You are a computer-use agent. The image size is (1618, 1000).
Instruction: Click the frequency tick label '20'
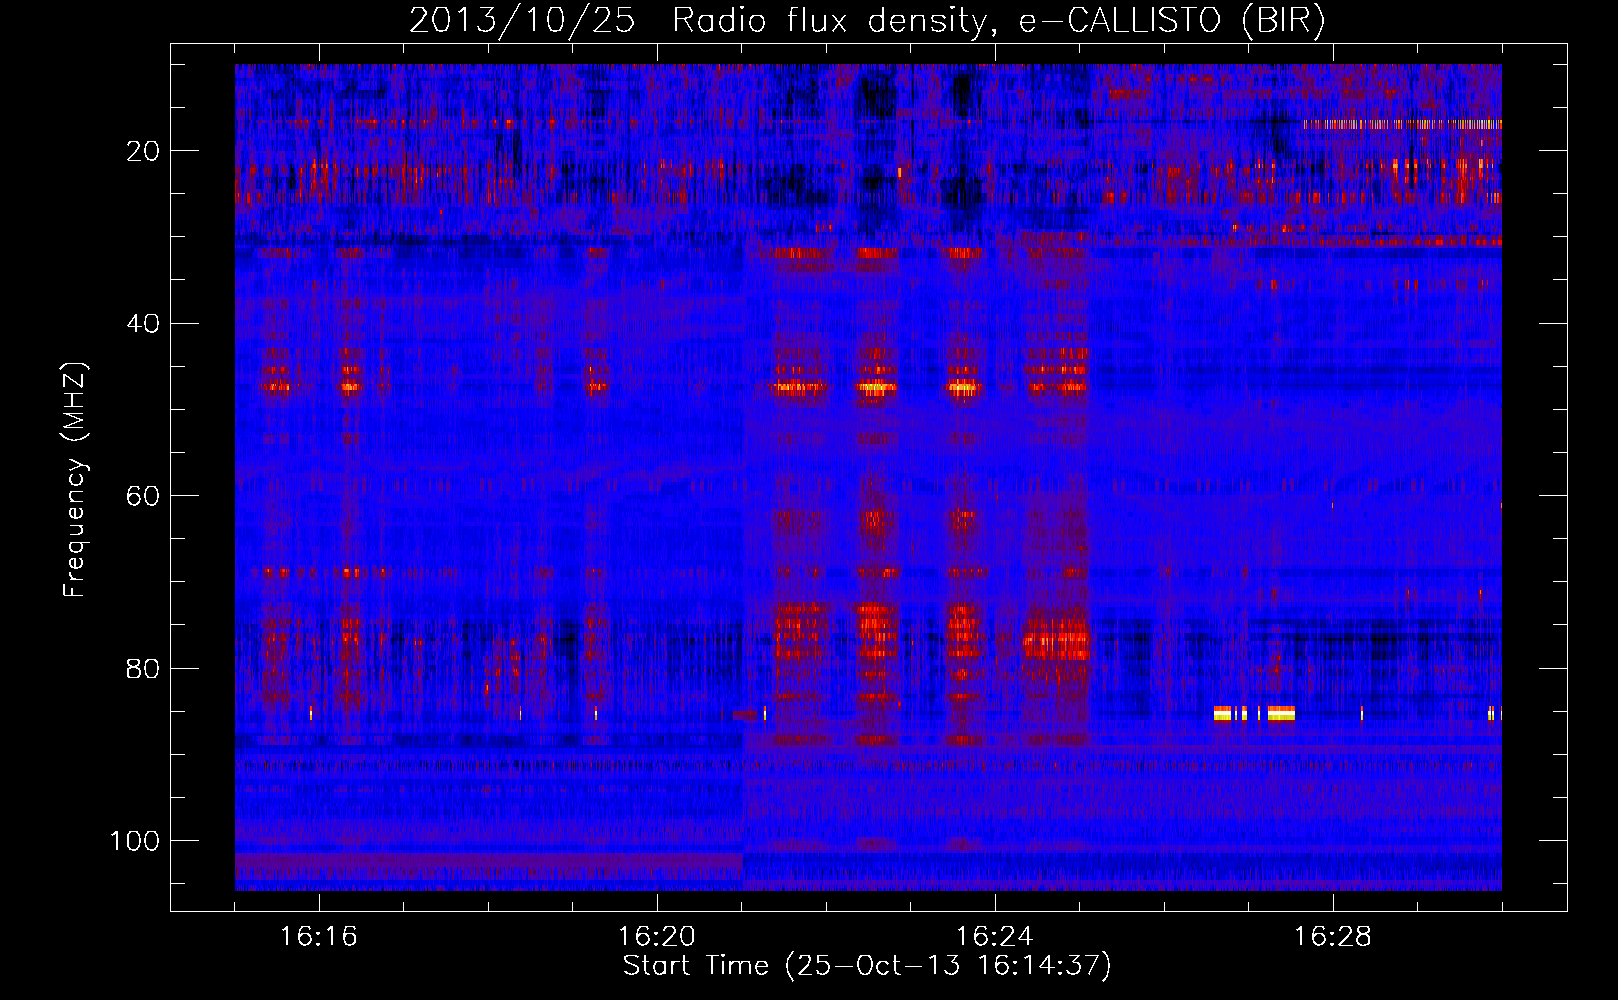pos(143,151)
